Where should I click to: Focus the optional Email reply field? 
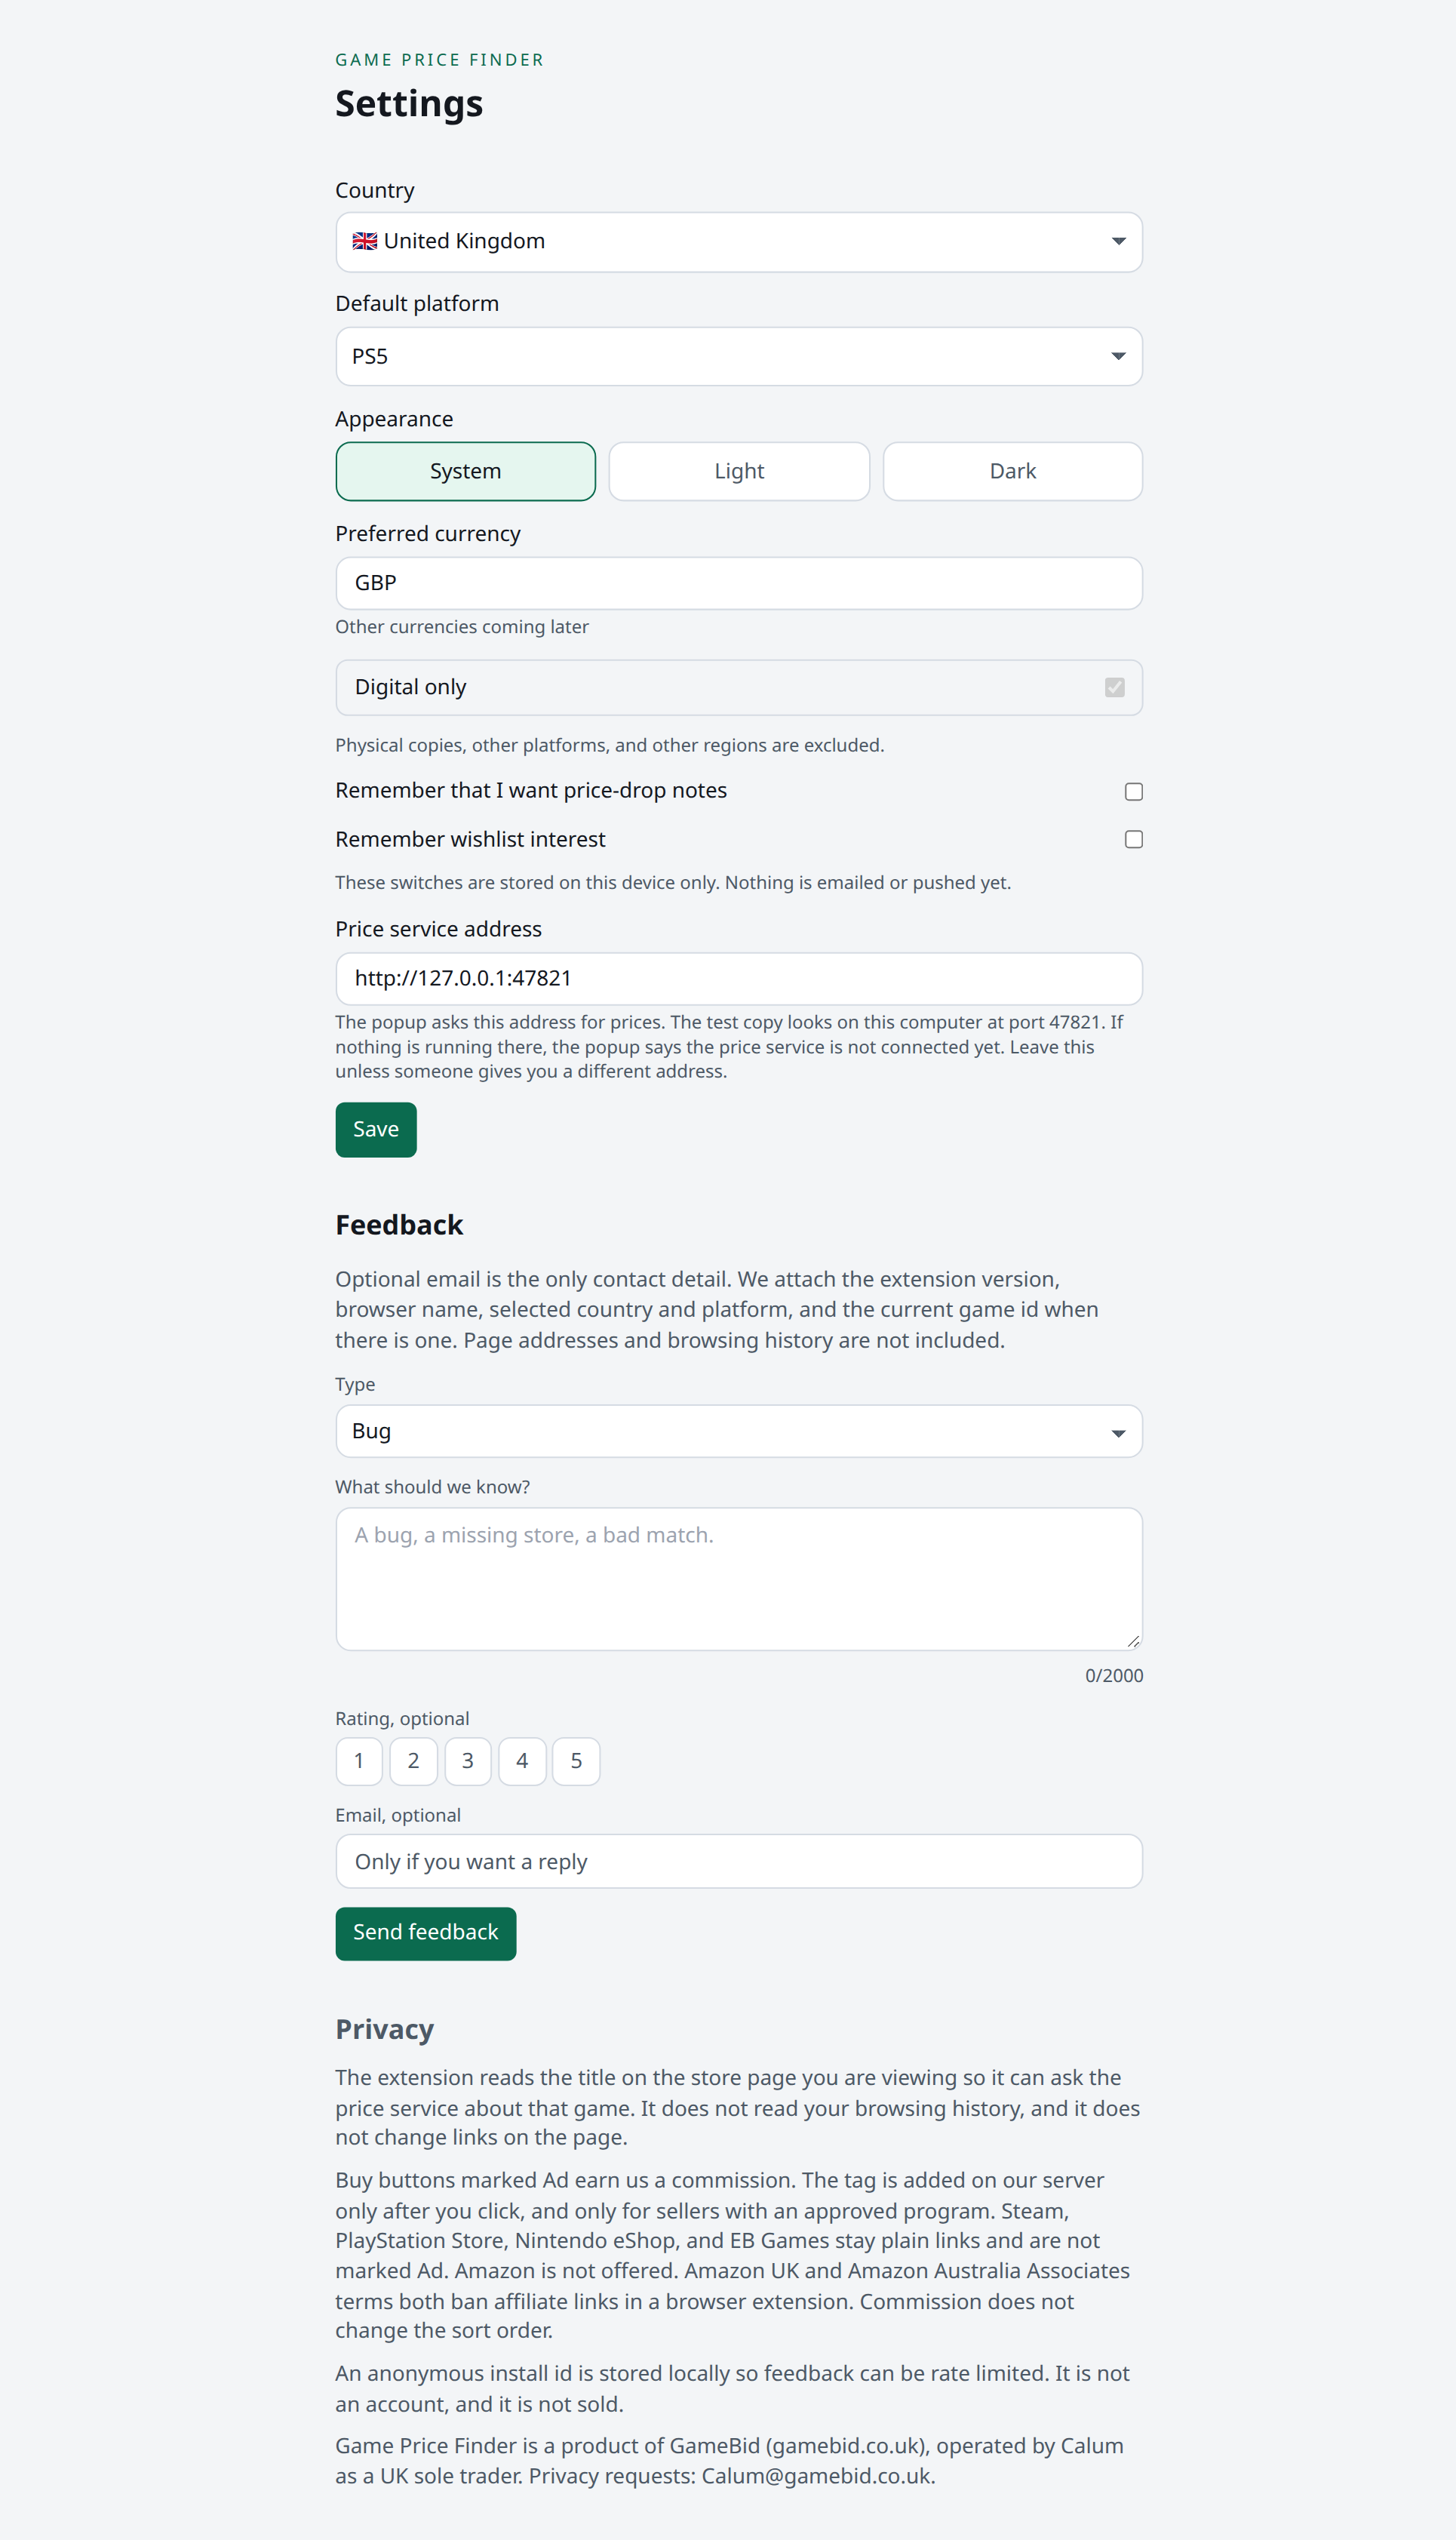pos(739,1861)
